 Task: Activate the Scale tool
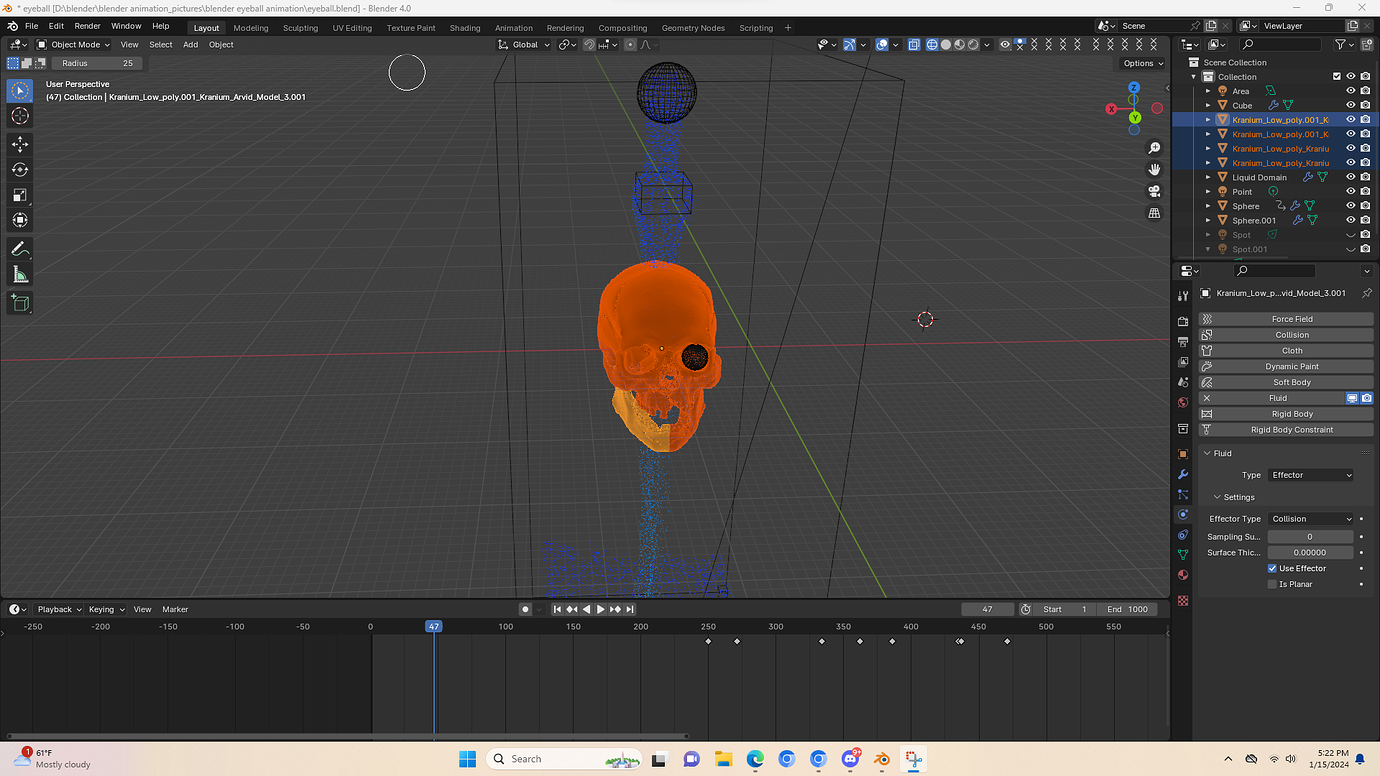[20, 195]
